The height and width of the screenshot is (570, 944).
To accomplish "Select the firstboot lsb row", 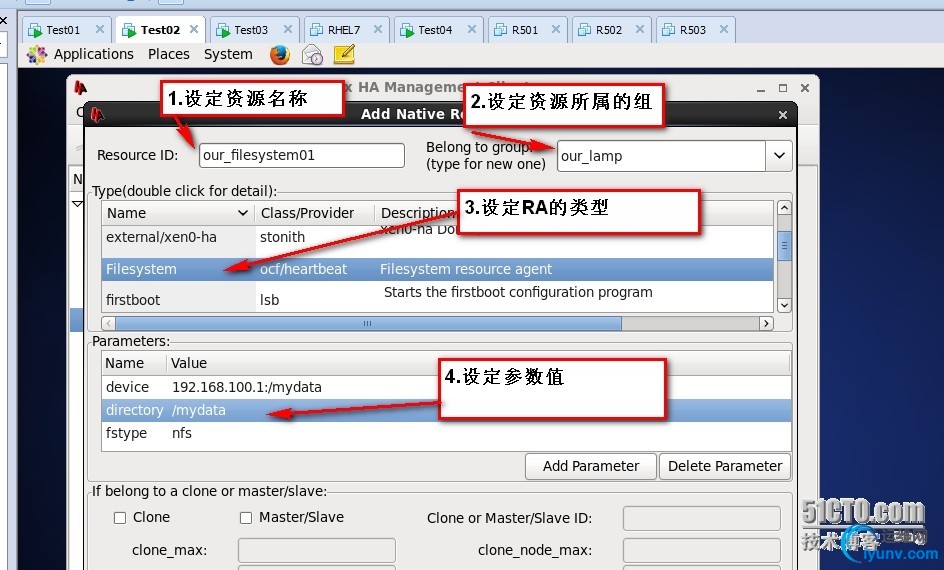I will coord(437,299).
